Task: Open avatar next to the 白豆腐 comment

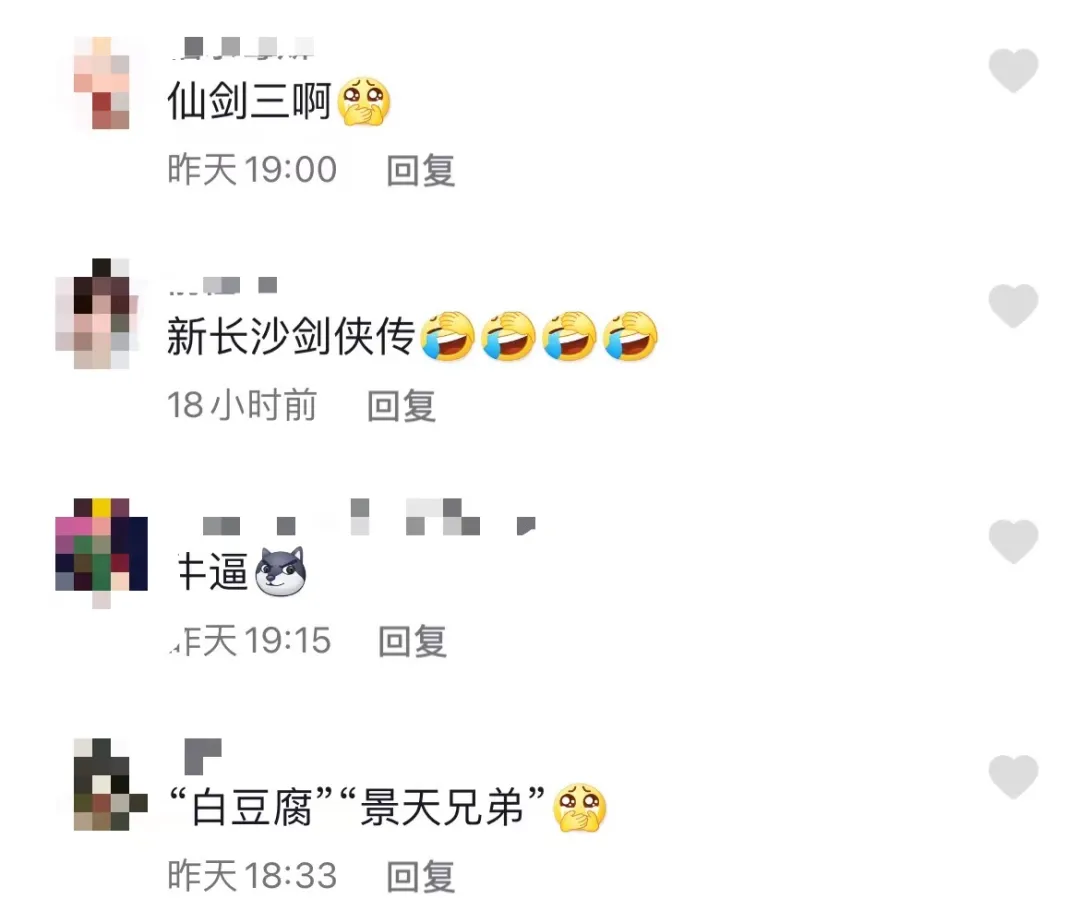Action: pos(110,785)
